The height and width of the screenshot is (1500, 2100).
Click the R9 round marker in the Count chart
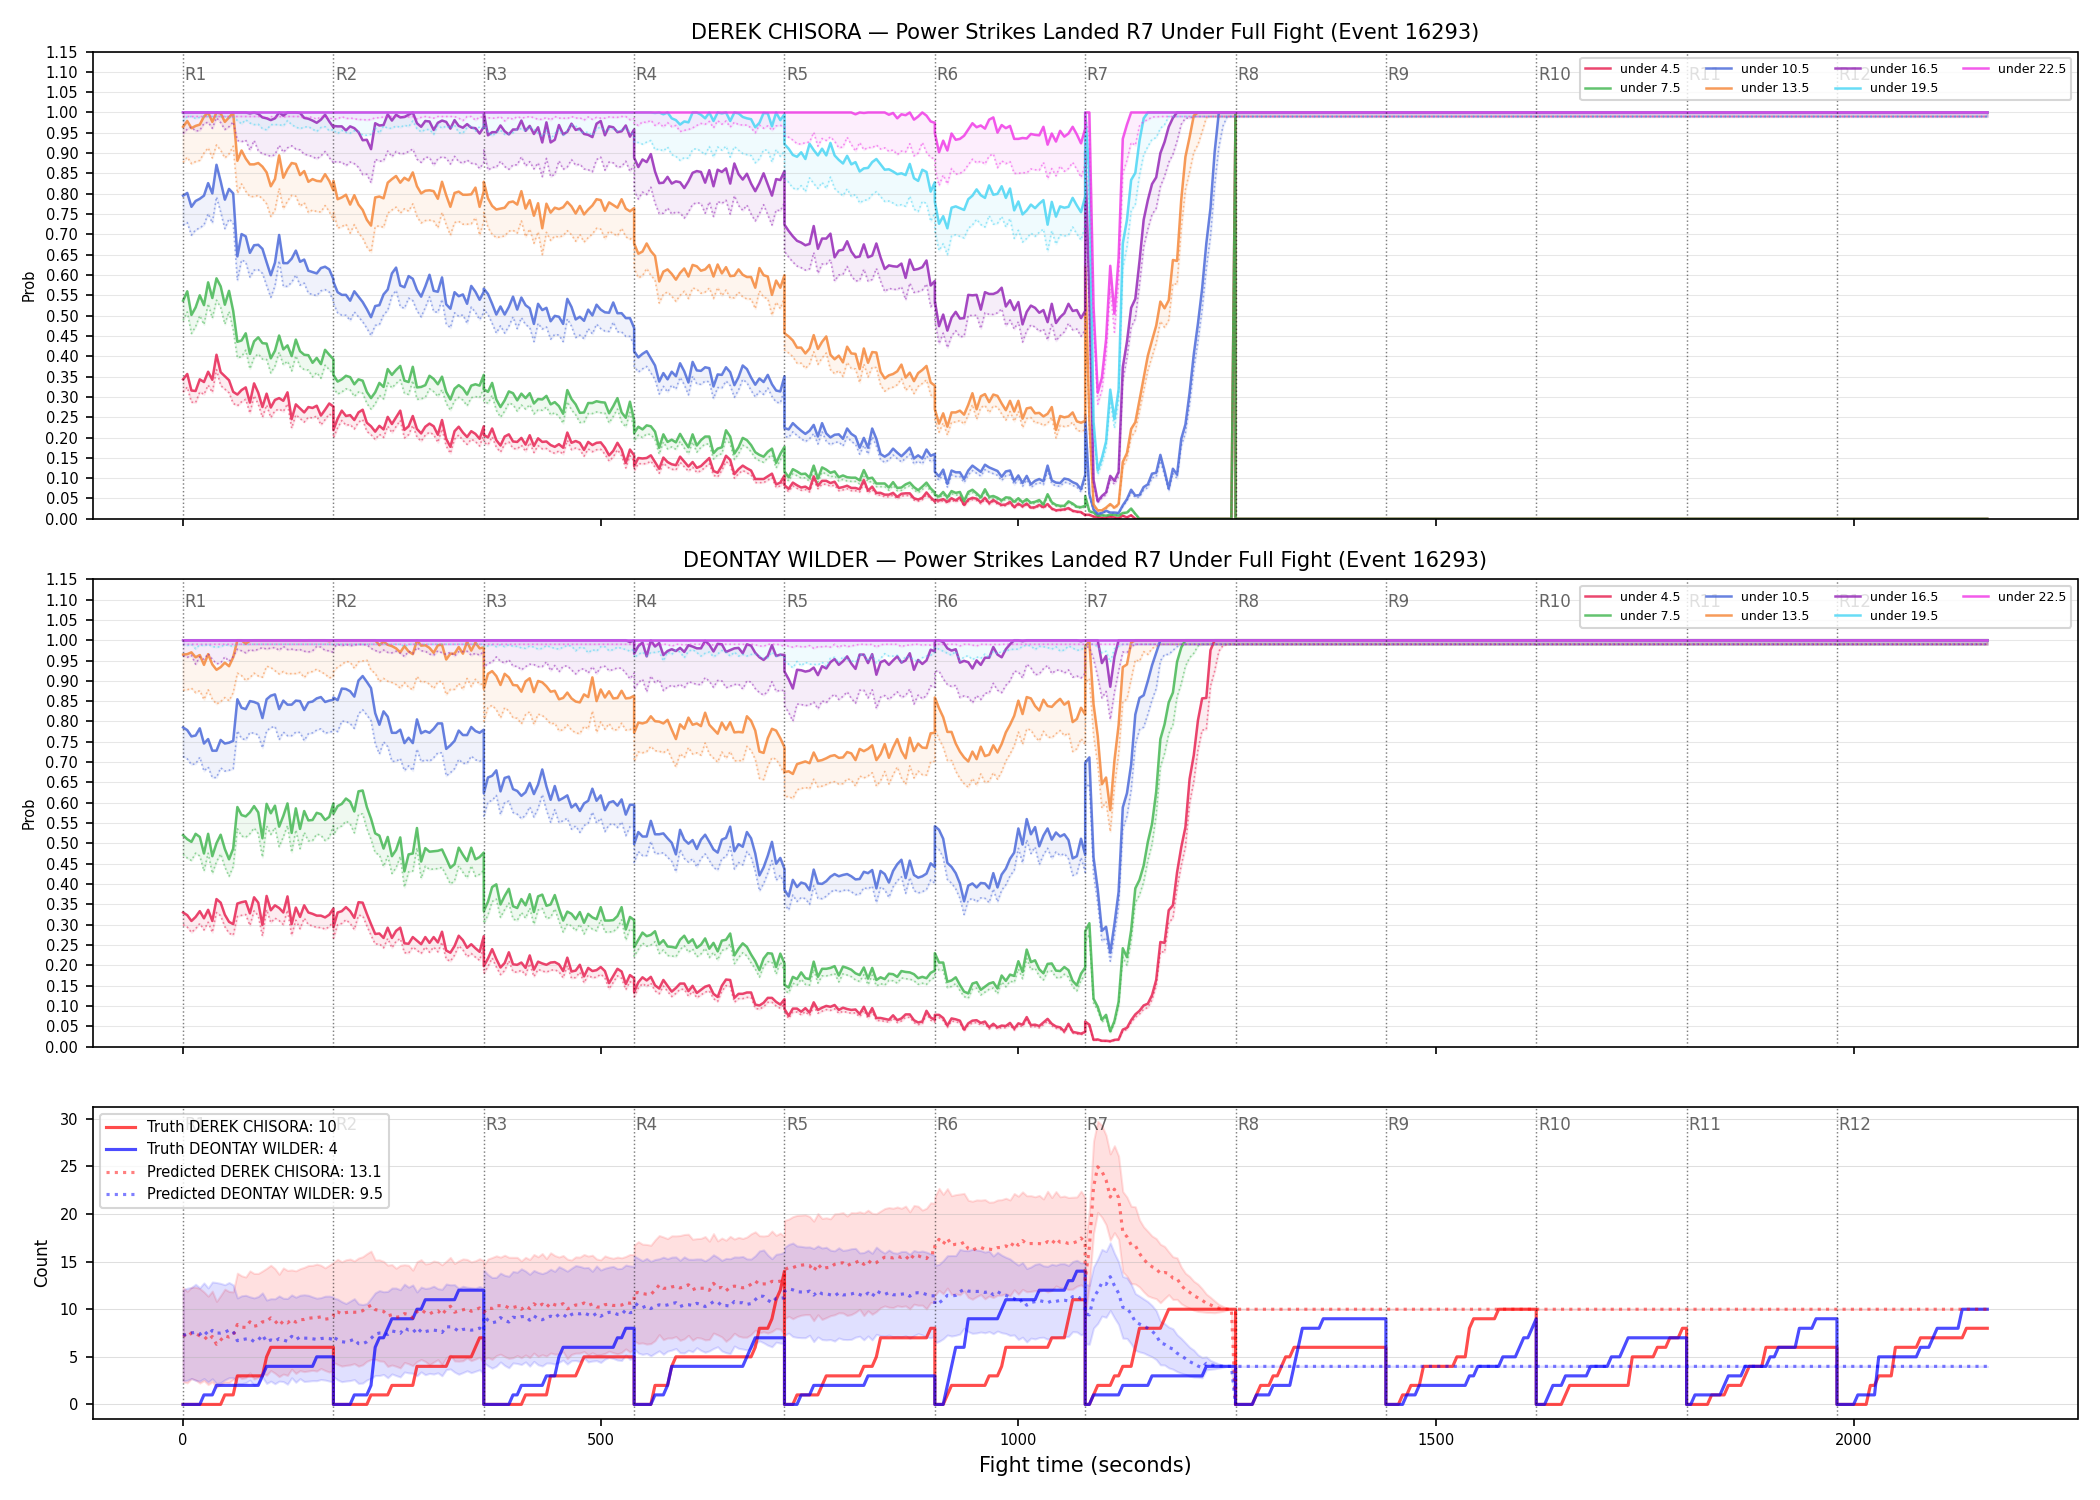tap(1398, 1124)
